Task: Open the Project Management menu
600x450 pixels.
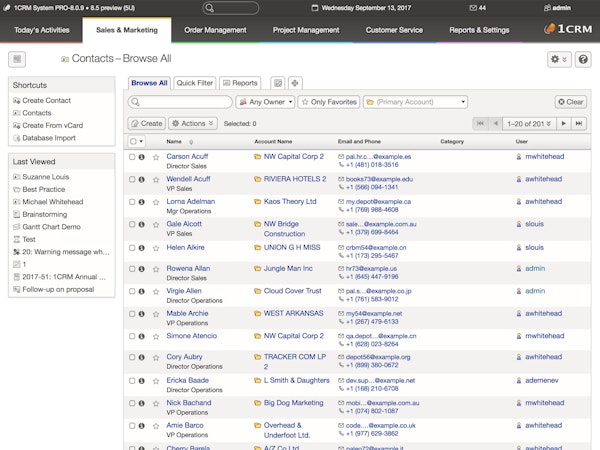Action: [x=306, y=30]
